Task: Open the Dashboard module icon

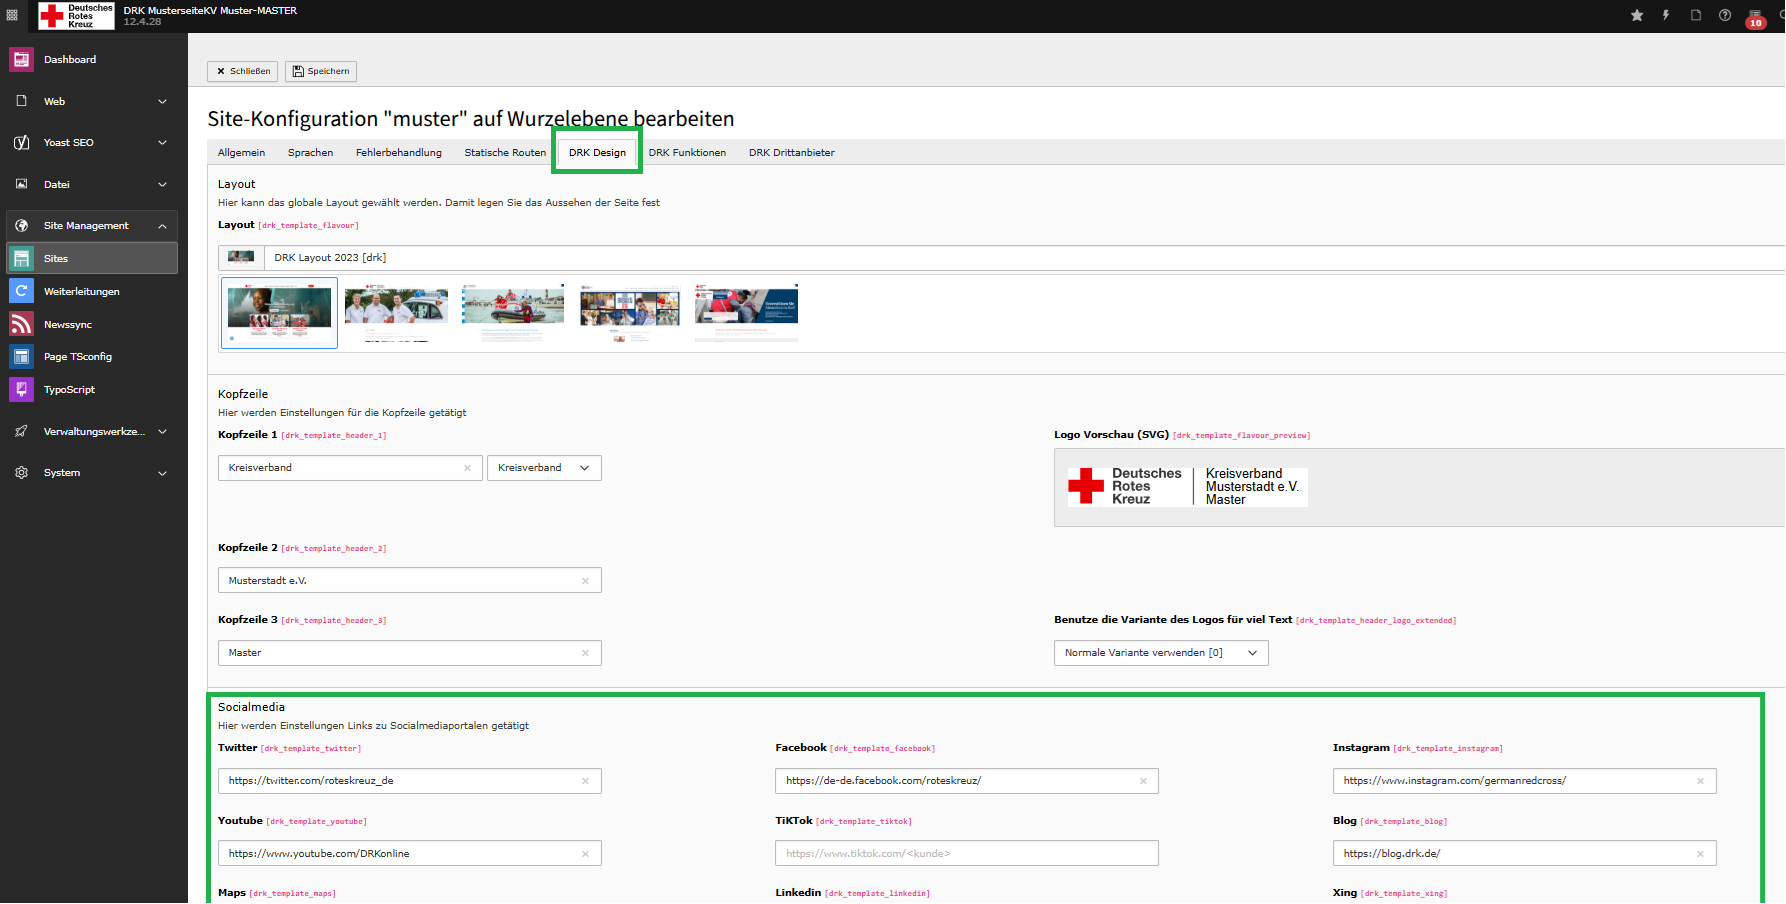Action: pos(21,60)
